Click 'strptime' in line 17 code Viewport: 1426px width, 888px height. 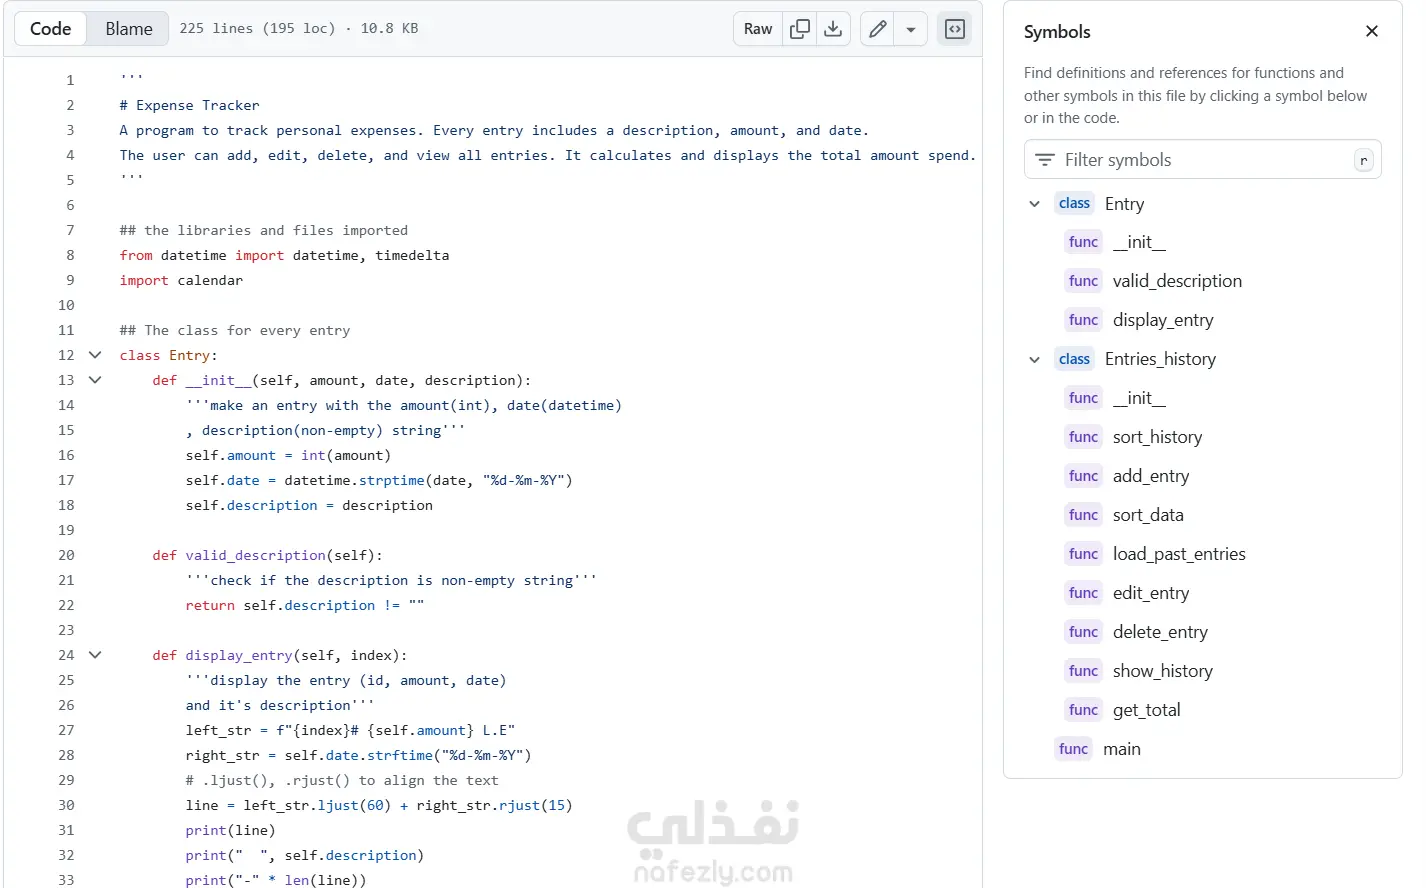[392, 480]
